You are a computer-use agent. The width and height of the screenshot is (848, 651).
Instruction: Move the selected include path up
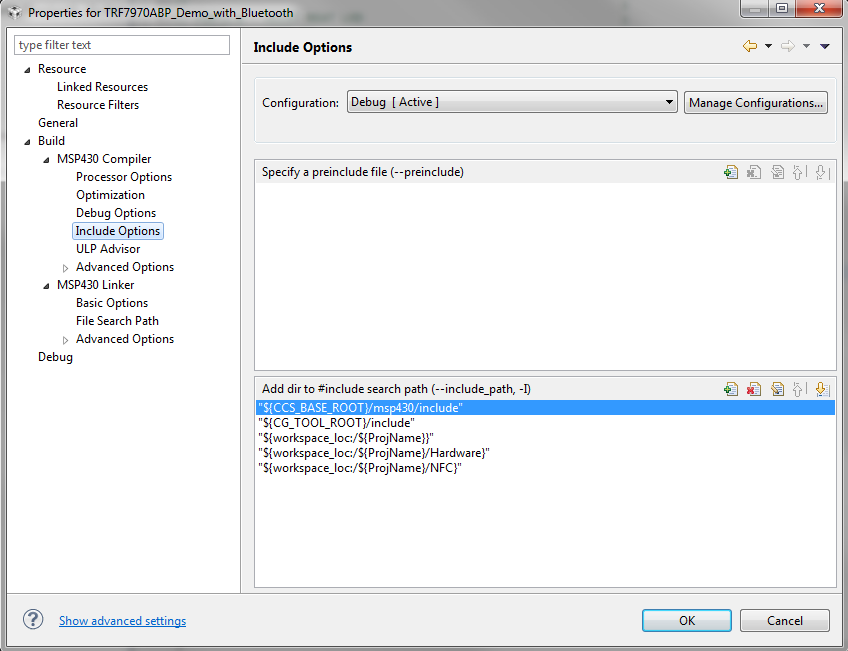(799, 389)
